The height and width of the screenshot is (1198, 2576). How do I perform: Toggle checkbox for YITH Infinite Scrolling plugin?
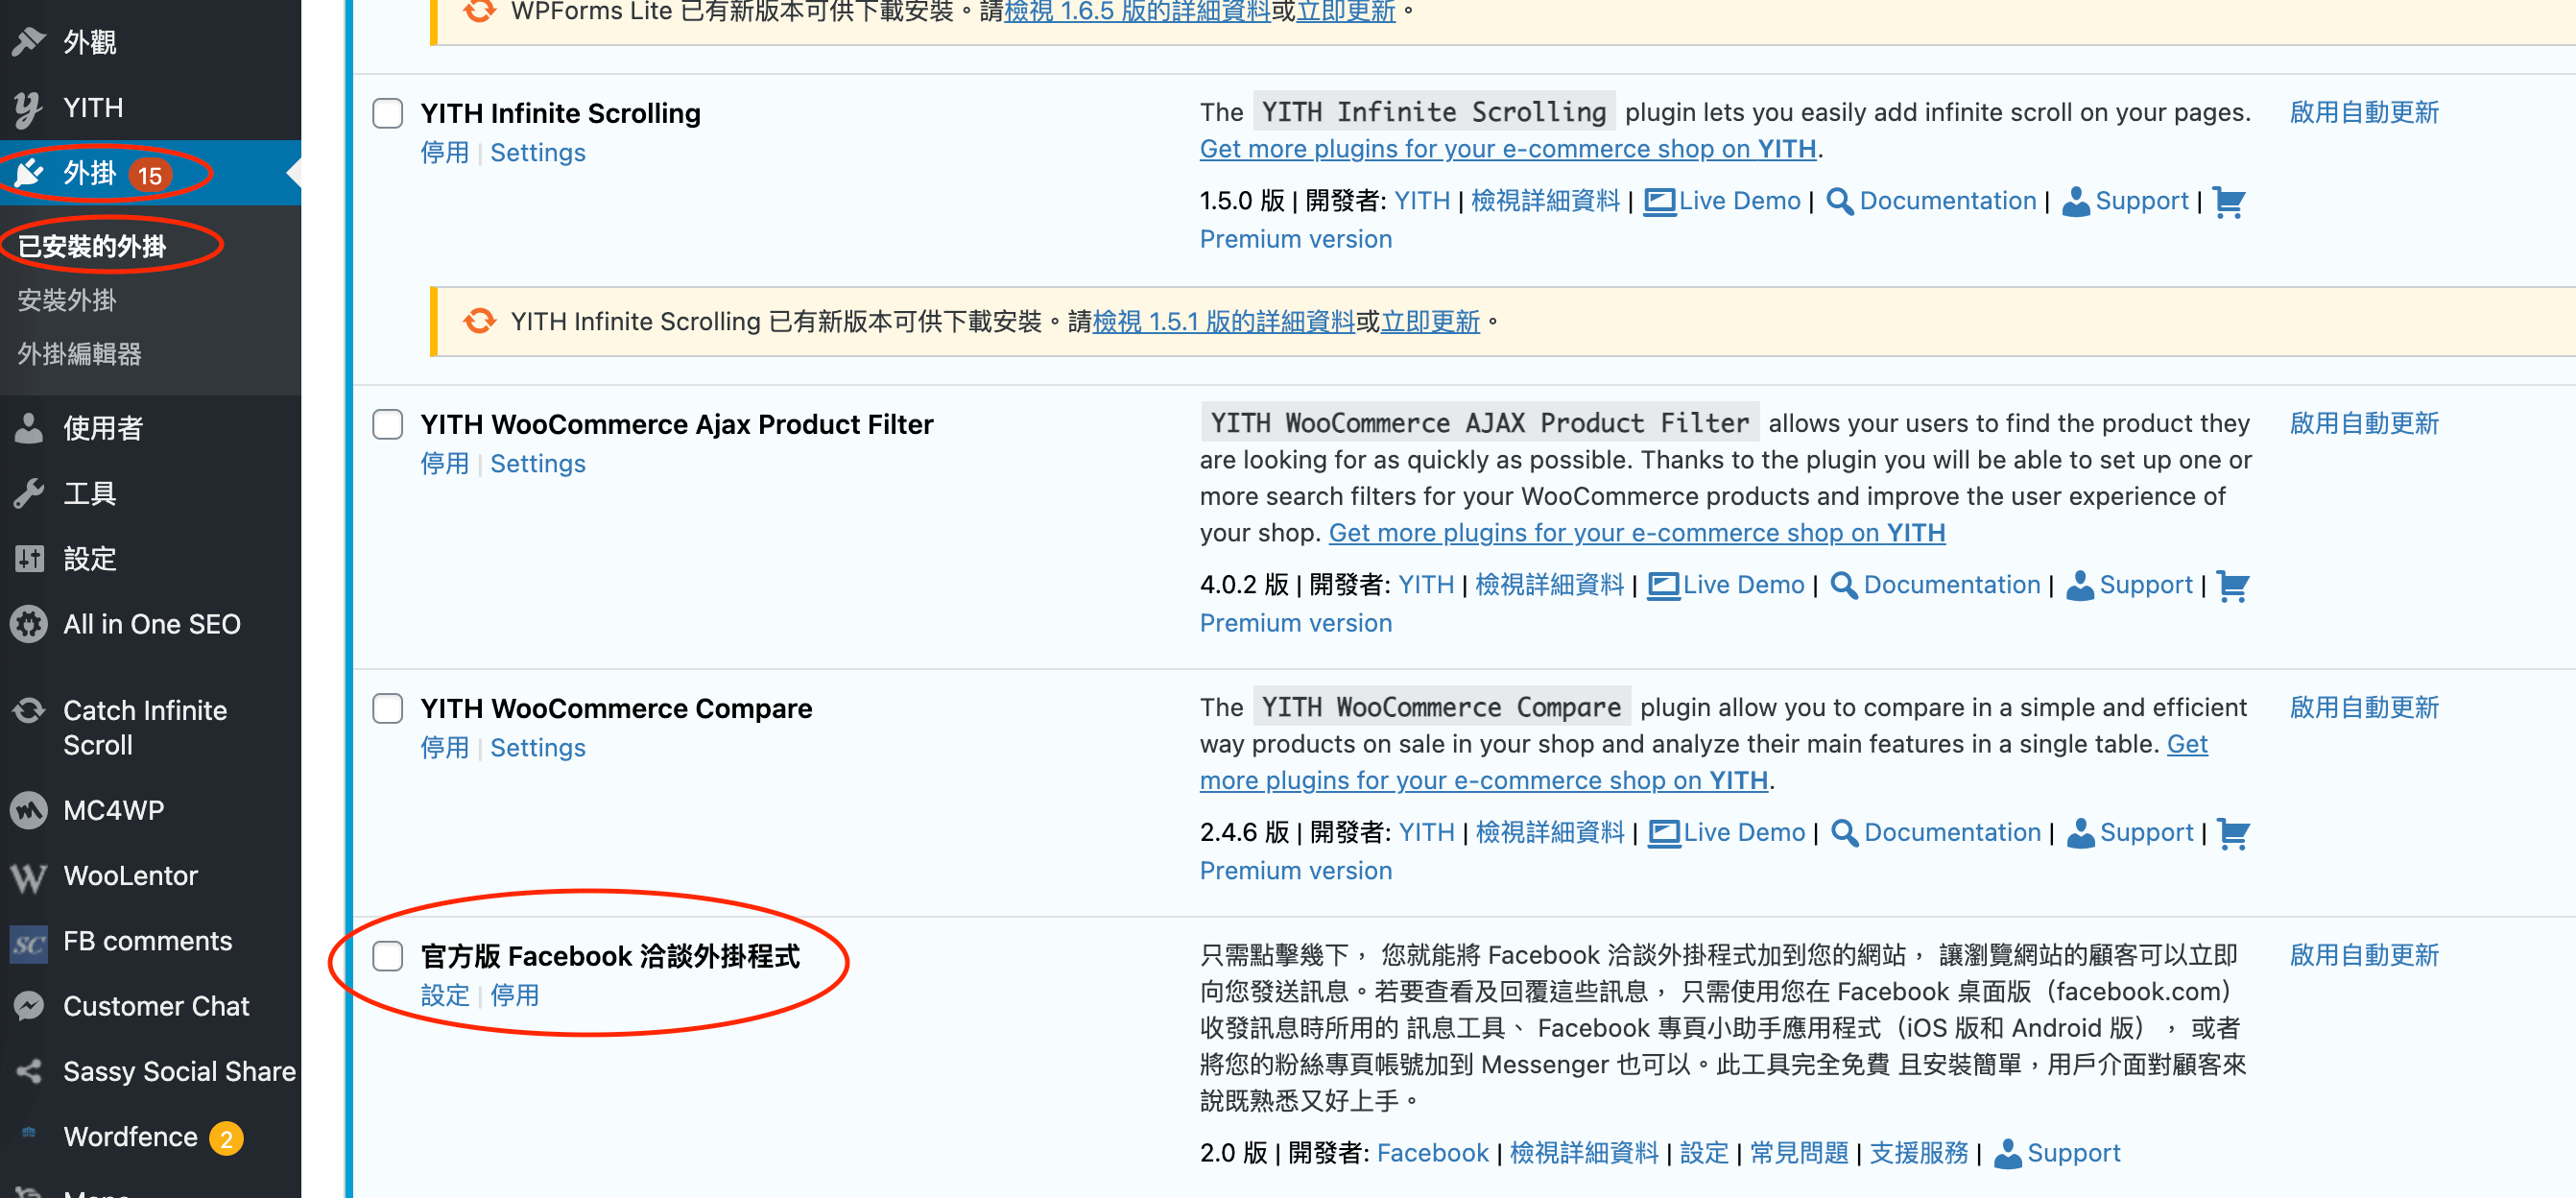(388, 111)
